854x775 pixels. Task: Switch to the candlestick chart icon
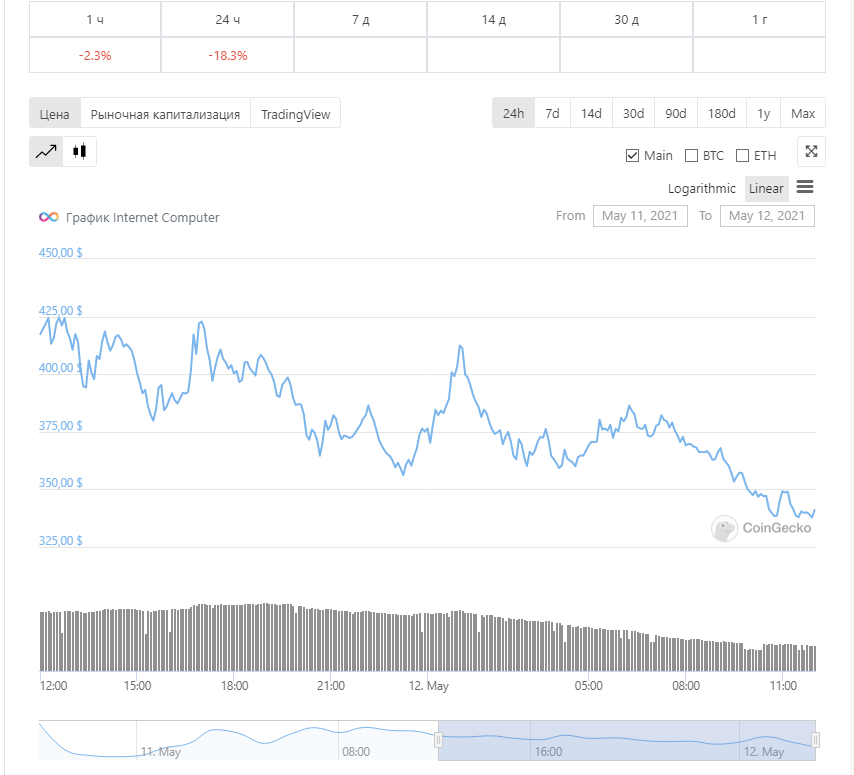point(80,151)
